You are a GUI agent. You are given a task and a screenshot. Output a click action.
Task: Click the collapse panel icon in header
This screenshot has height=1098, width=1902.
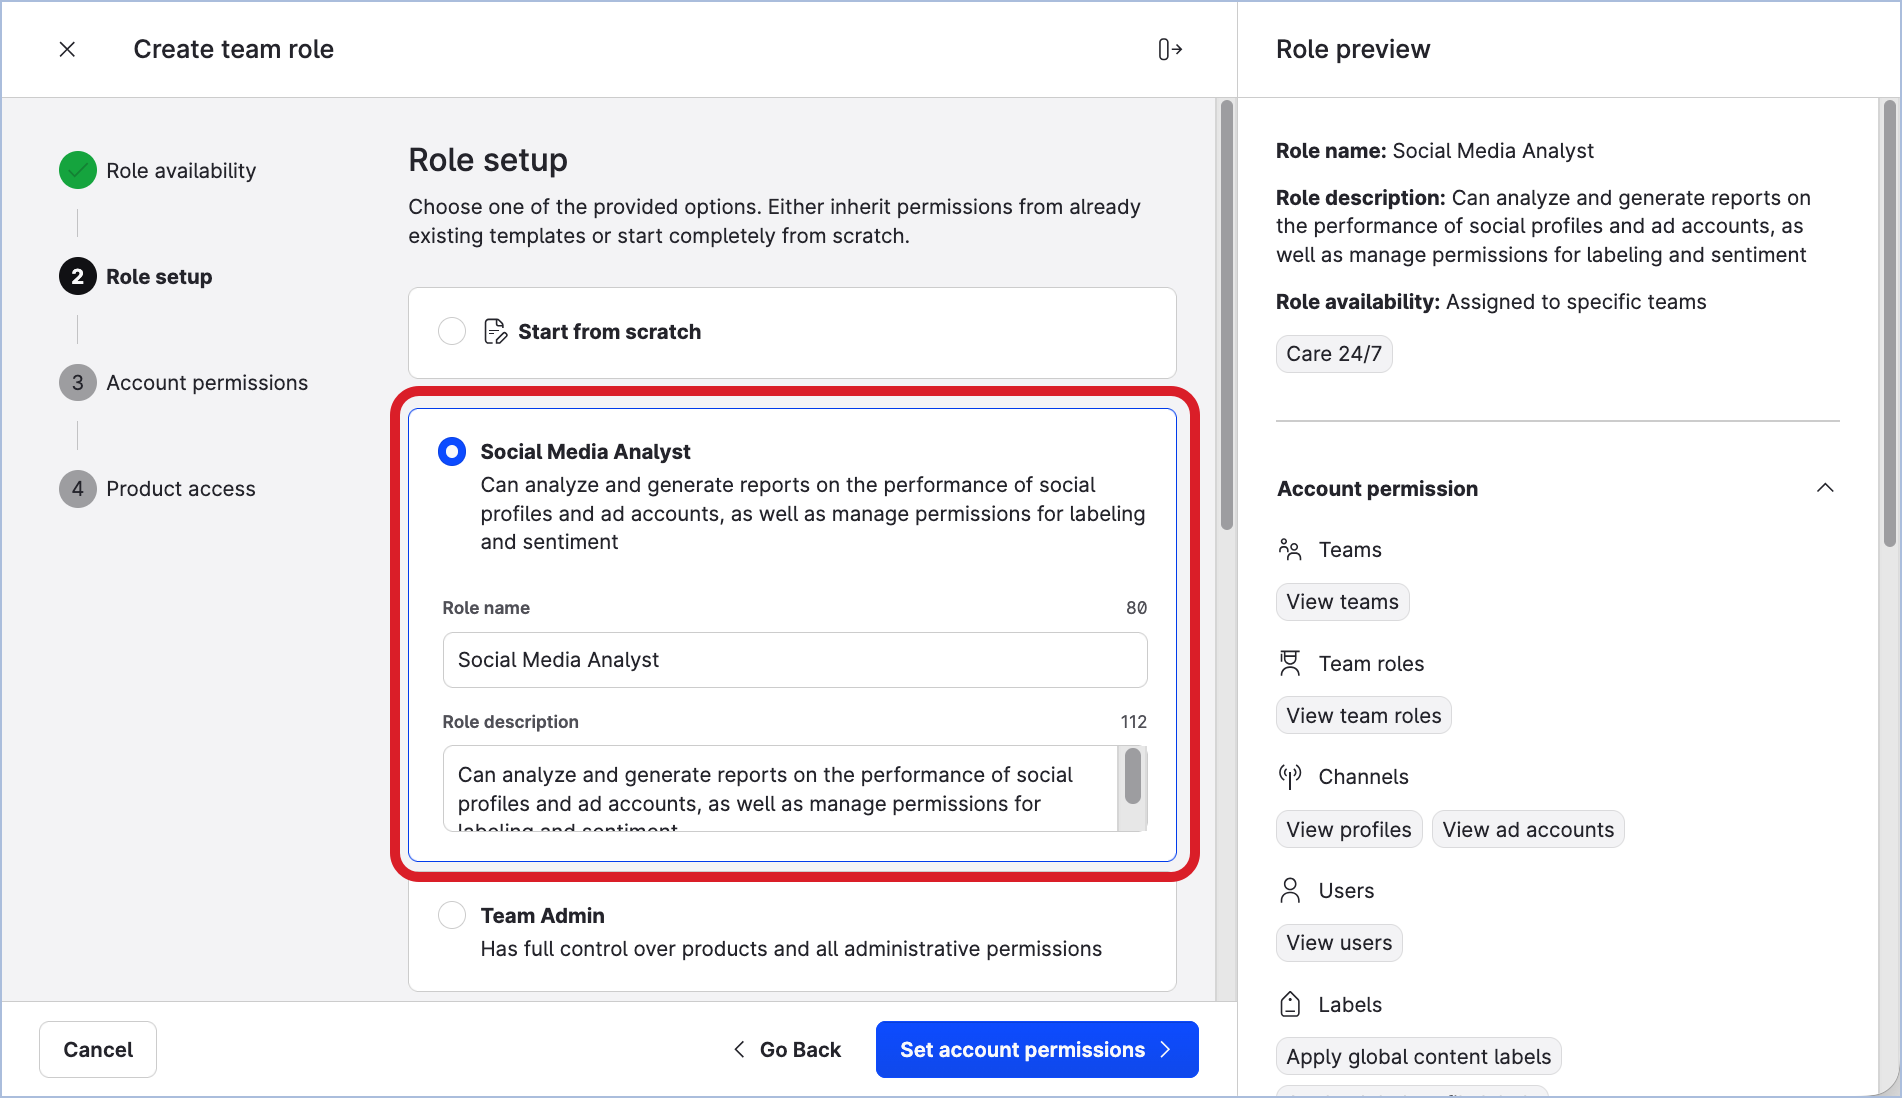pyautogui.click(x=1170, y=49)
